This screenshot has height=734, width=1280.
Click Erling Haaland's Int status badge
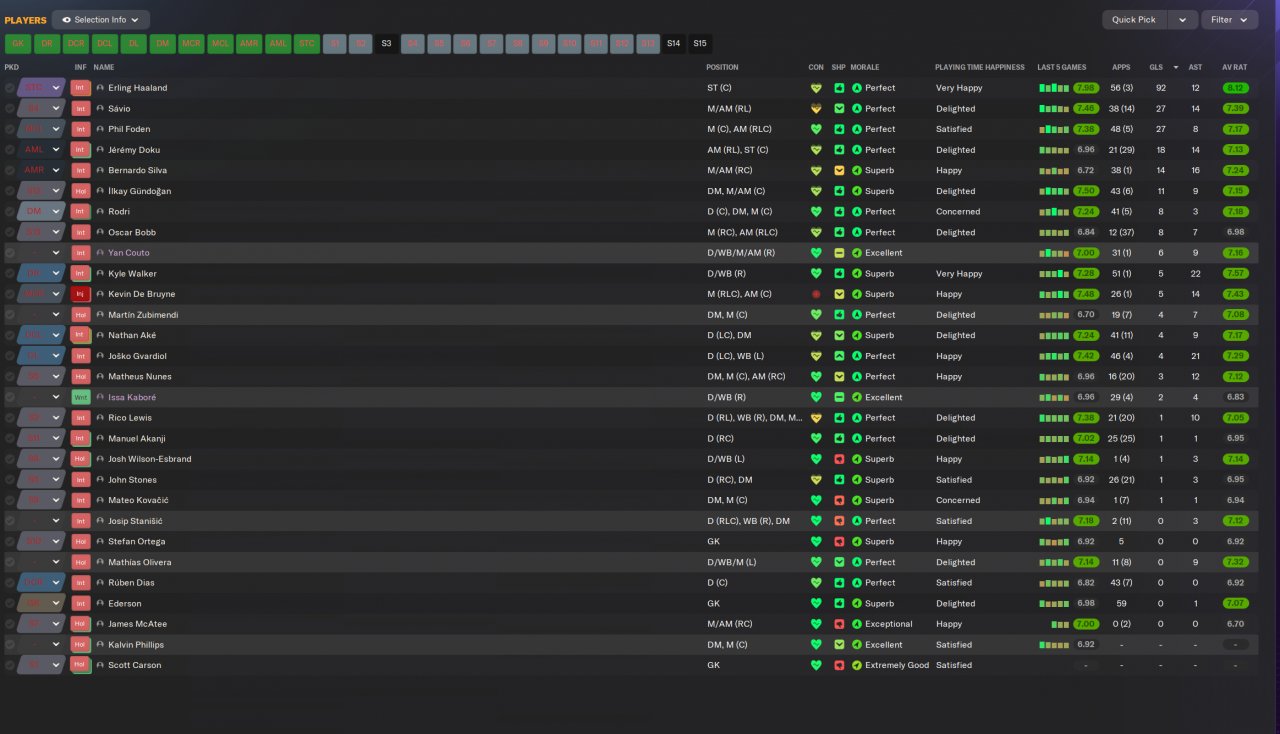[81, 88]
